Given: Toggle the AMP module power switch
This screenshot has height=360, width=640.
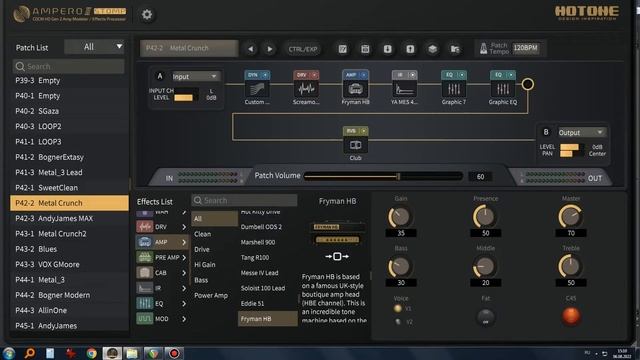Looking at the screenshot, I should tap(363, 75).
